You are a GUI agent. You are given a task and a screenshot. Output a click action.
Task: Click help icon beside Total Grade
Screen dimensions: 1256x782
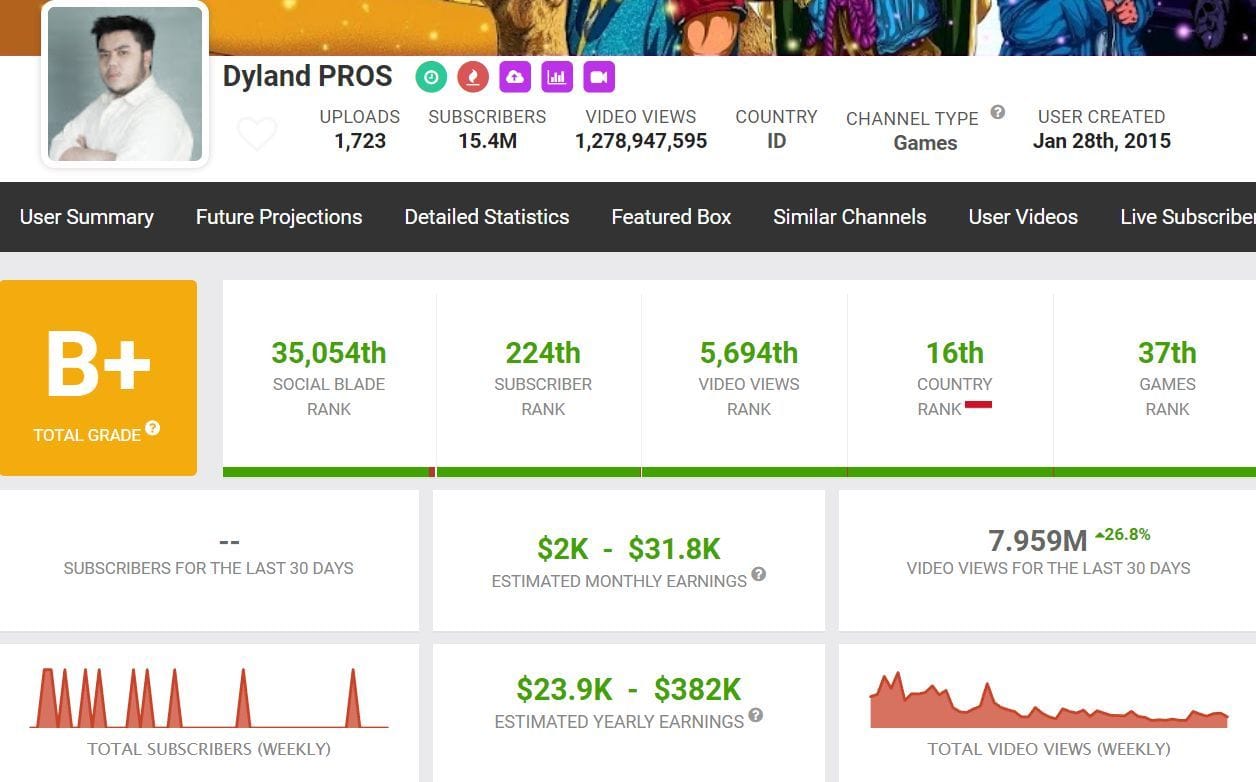click(153, 428)
